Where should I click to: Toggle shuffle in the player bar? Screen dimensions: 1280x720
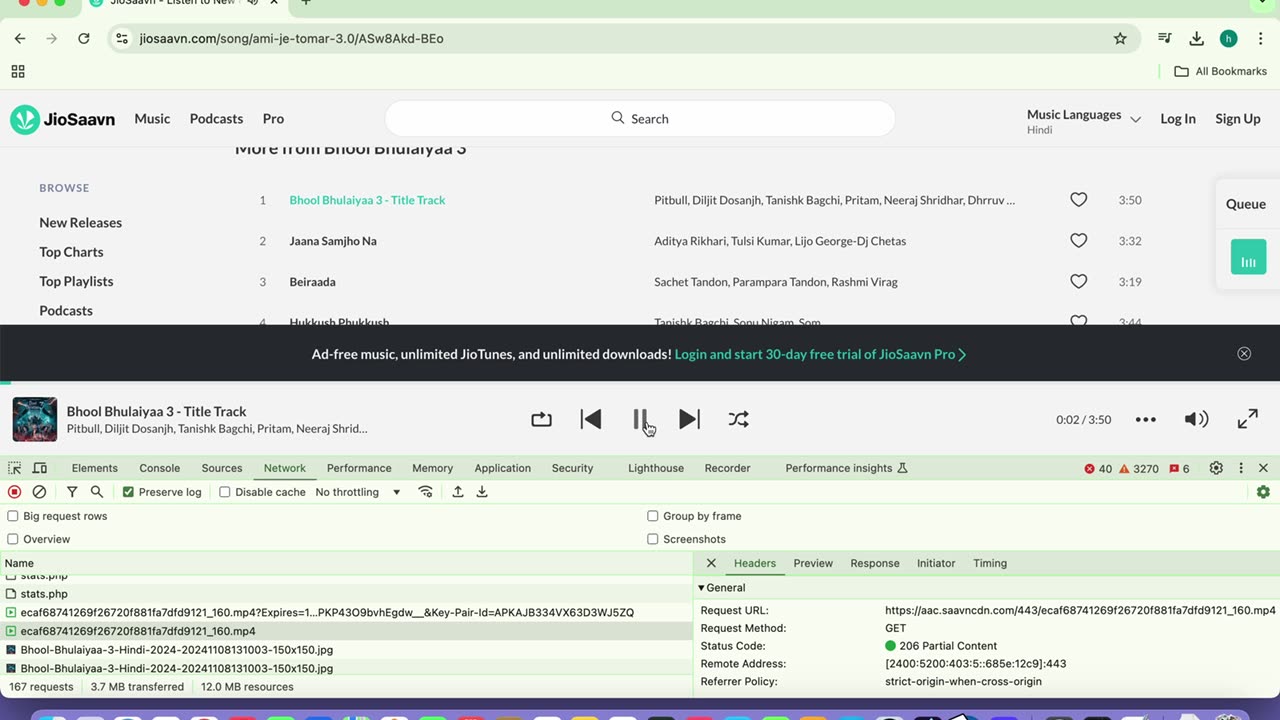click(738, 420)
